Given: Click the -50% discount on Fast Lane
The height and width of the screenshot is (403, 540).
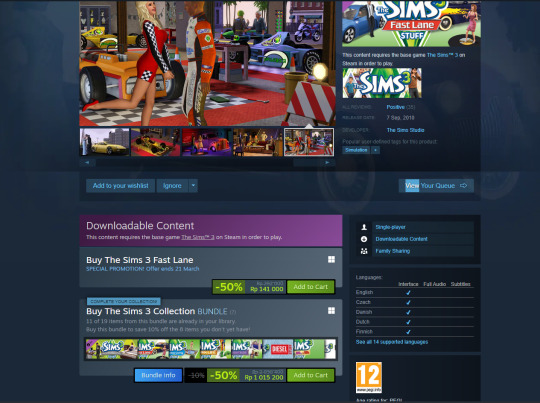Looking at the screenshot, I should (x=229, y=287).
